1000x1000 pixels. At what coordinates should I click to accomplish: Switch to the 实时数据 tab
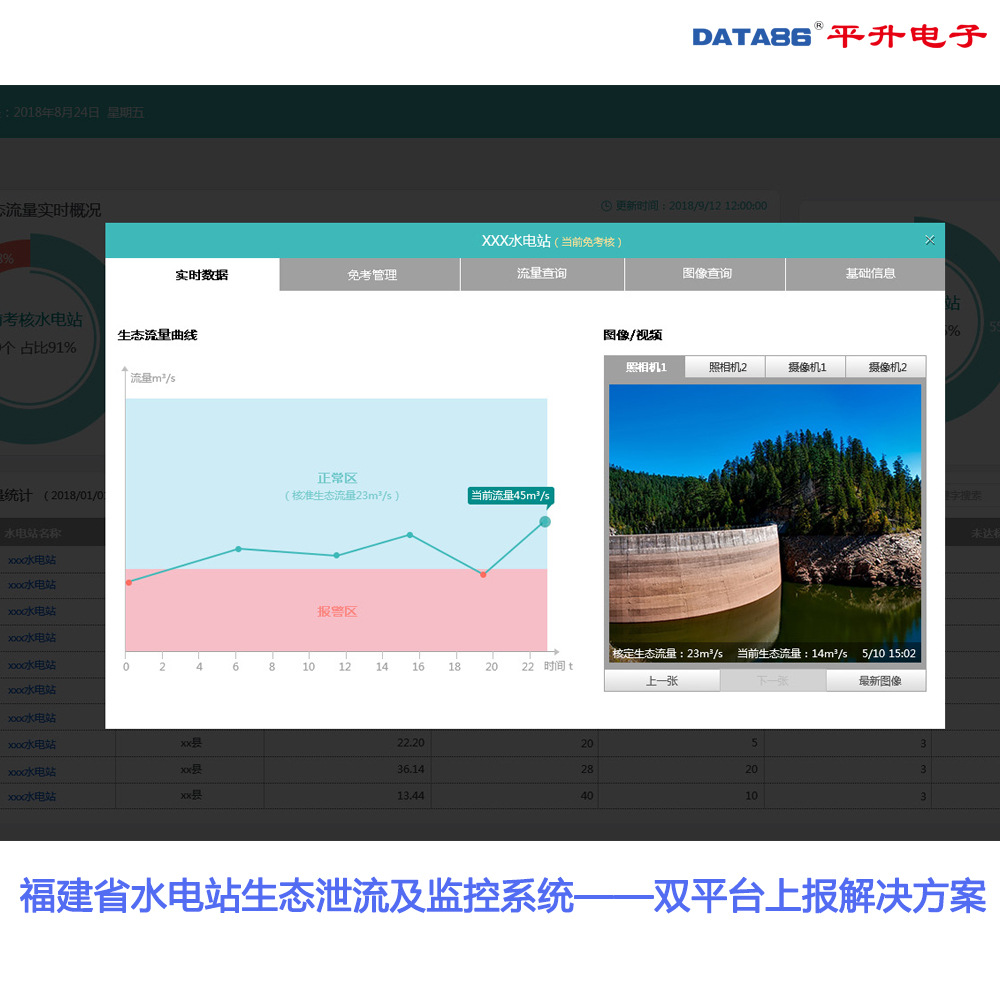tap(193, 274)
